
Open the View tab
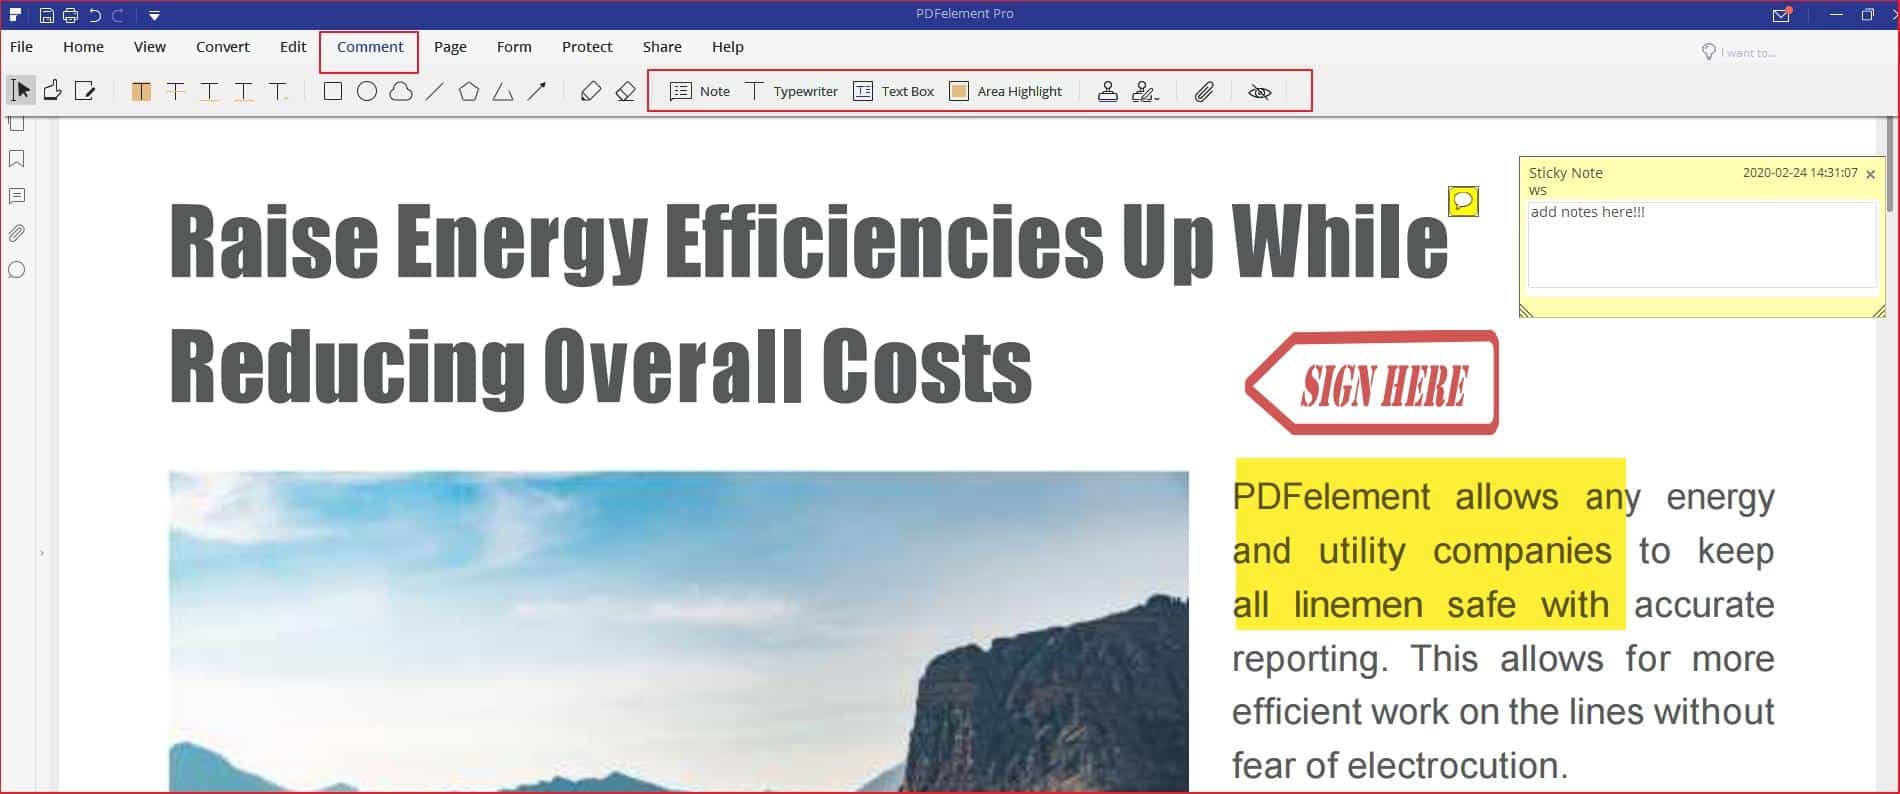150,47
